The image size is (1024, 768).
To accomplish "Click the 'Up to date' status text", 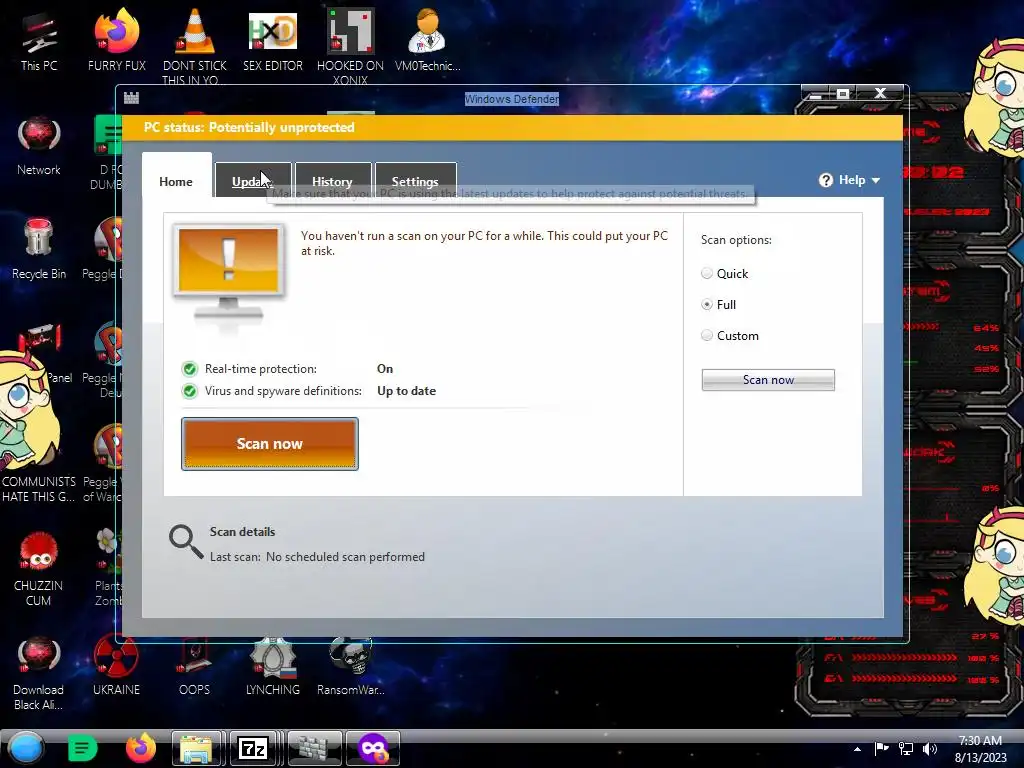I will (x=406, y=391).
